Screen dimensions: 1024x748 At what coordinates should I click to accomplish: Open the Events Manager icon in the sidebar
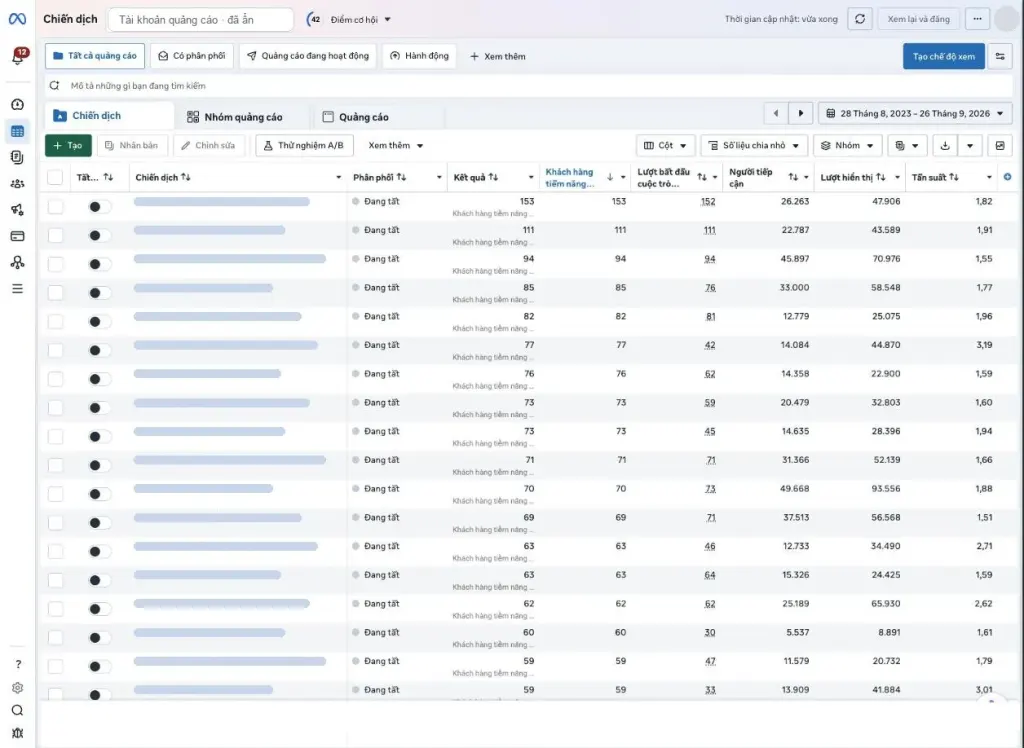tap(18, 262)
